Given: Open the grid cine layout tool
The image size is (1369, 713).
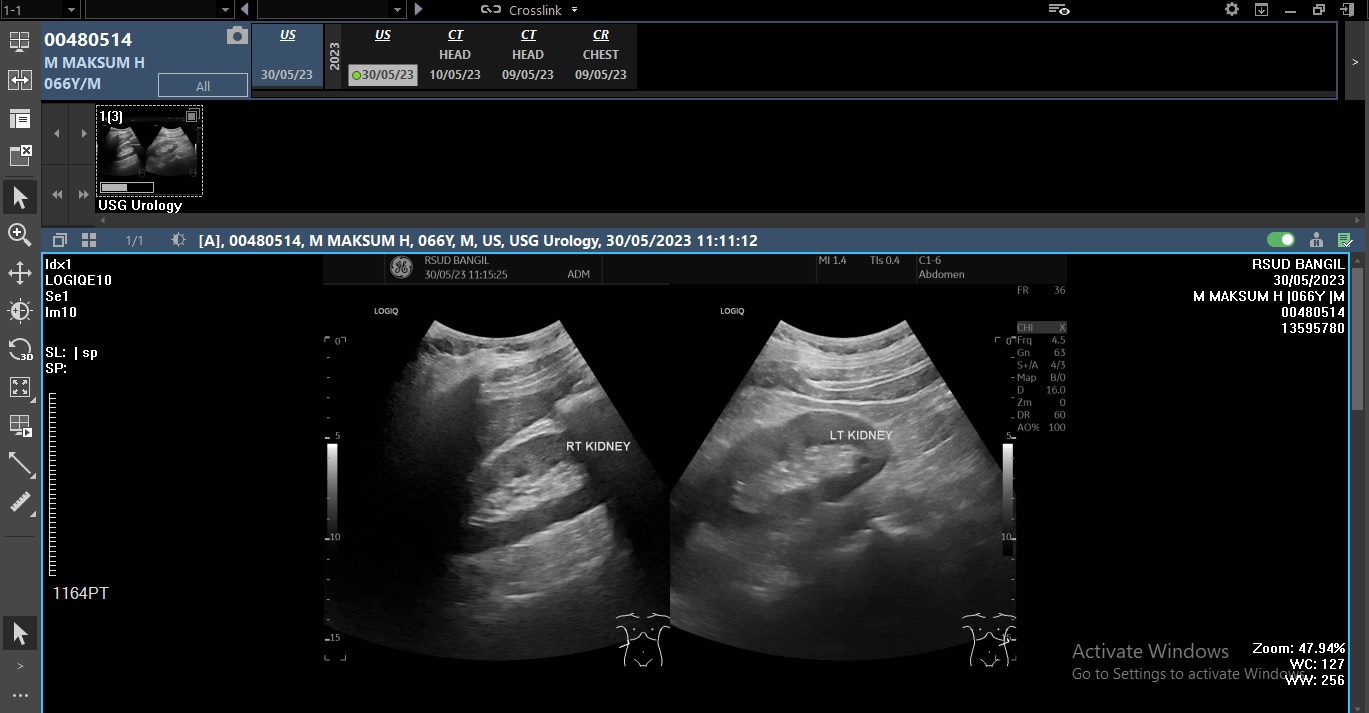Looking at the screenshot, I should (19, 425).
